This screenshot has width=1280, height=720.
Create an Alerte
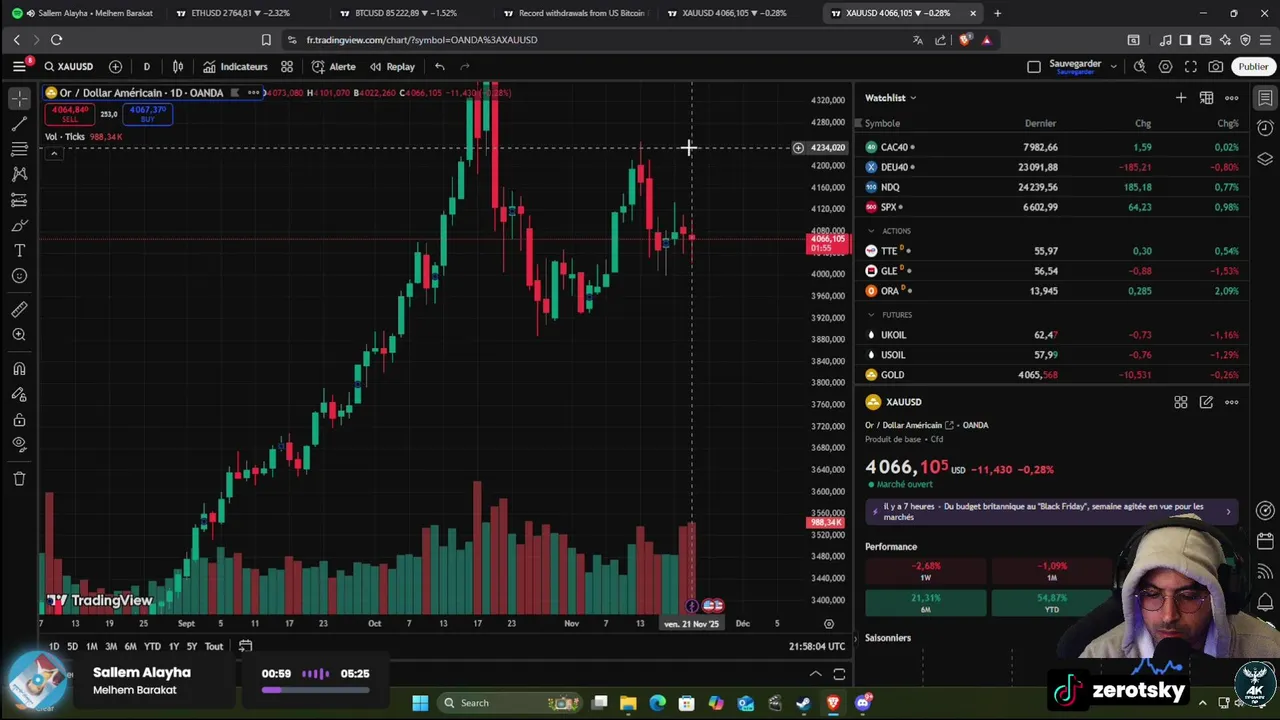click(x=334, y=67)
